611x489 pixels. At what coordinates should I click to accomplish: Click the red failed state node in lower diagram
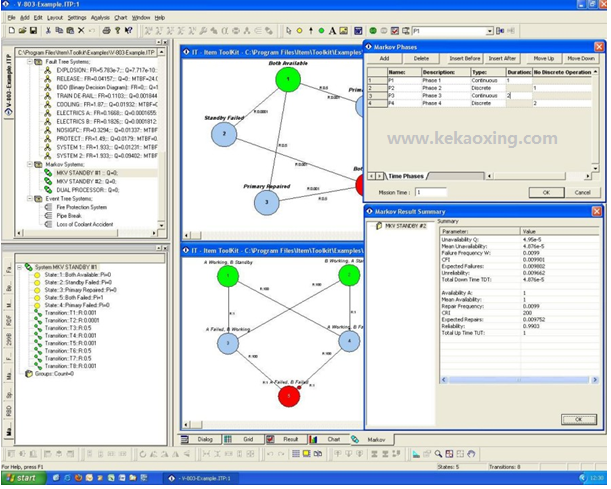click(x=290, y=397)
